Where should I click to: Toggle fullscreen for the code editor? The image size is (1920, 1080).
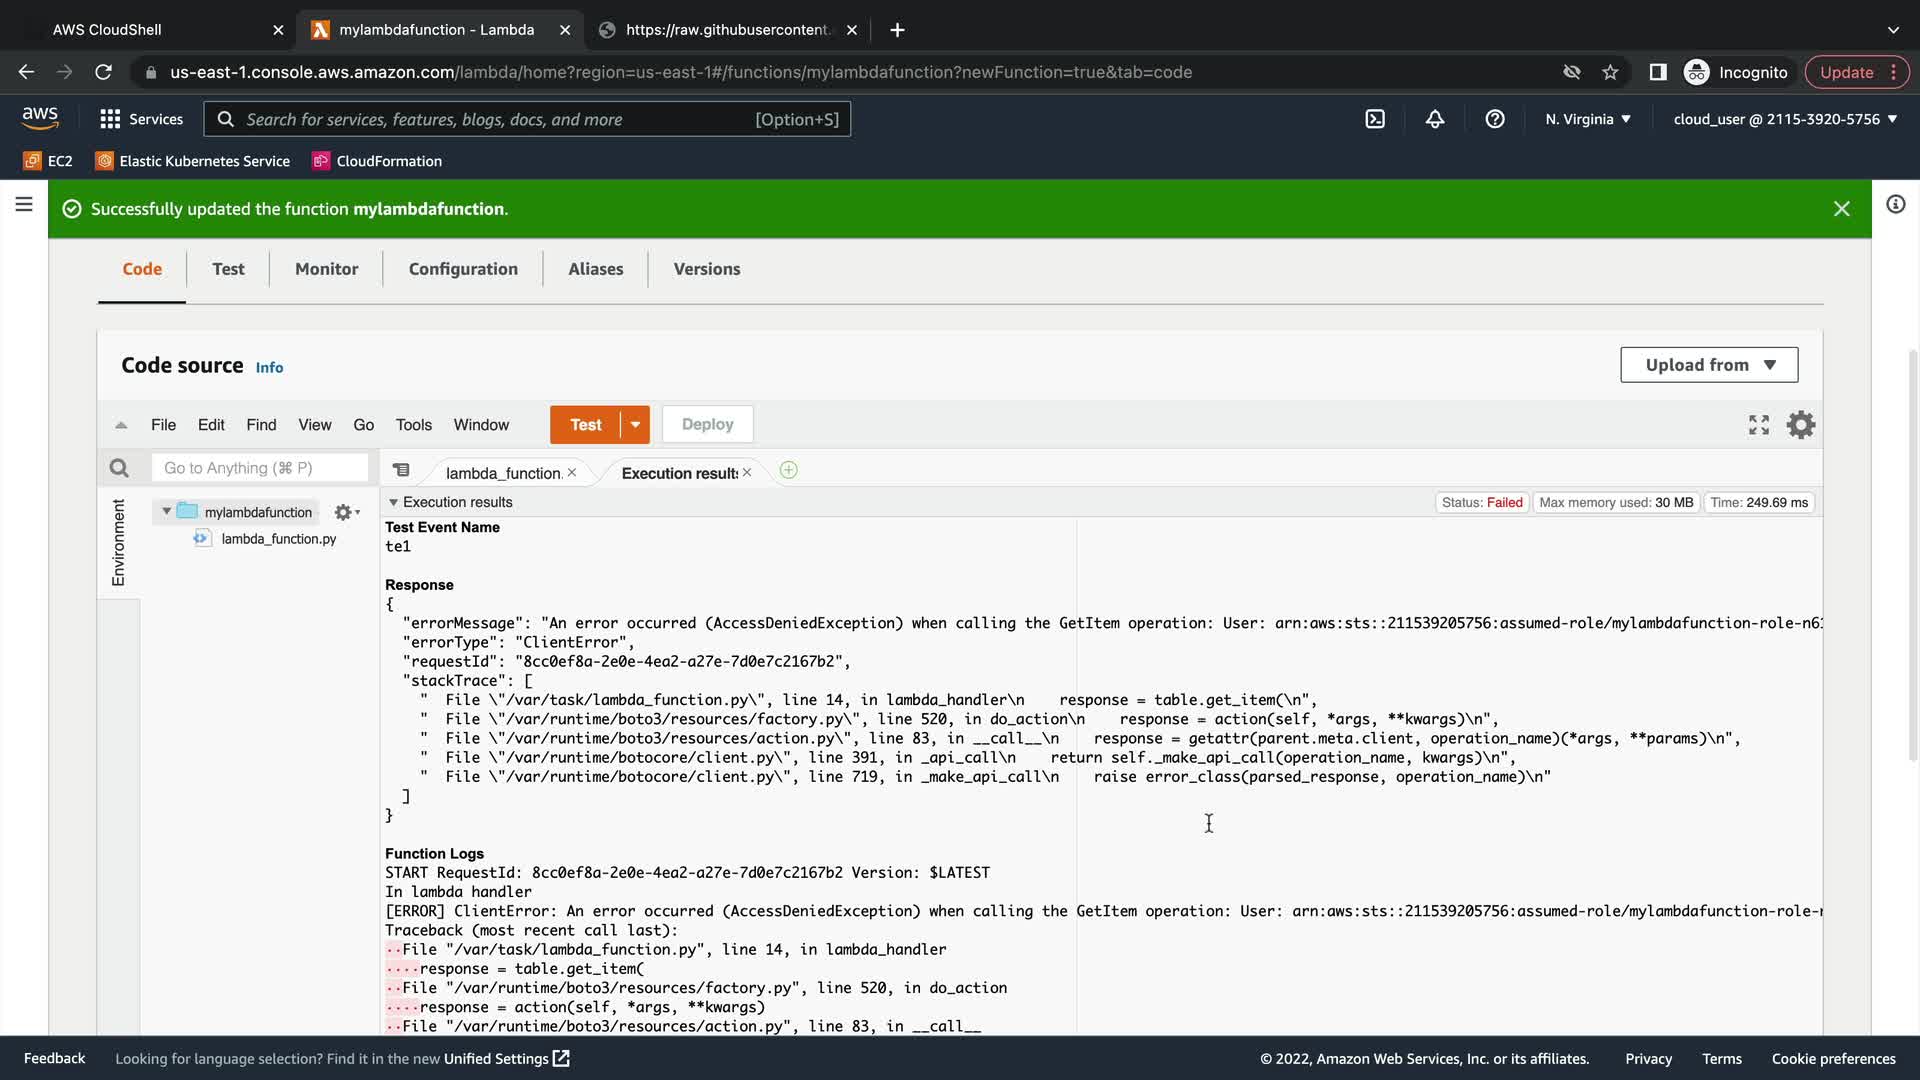(x=1759, y=425)
